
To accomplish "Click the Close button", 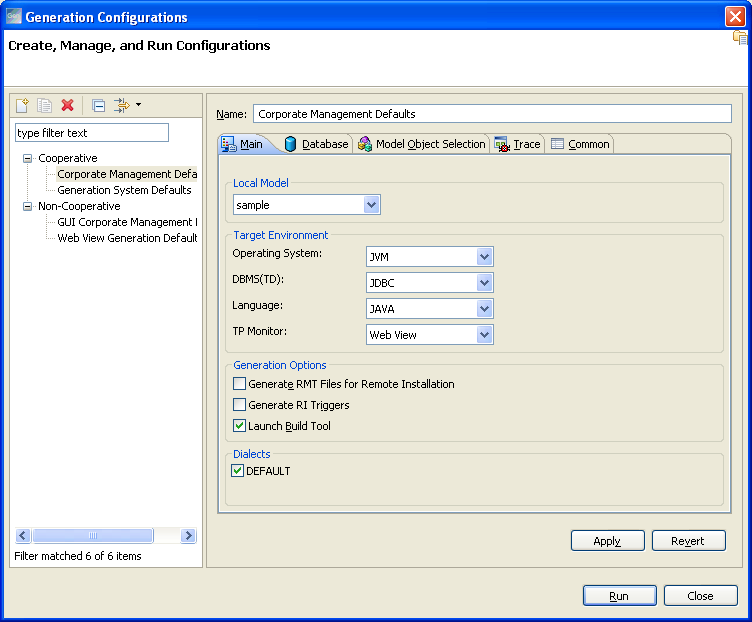I will pos(701,596).
